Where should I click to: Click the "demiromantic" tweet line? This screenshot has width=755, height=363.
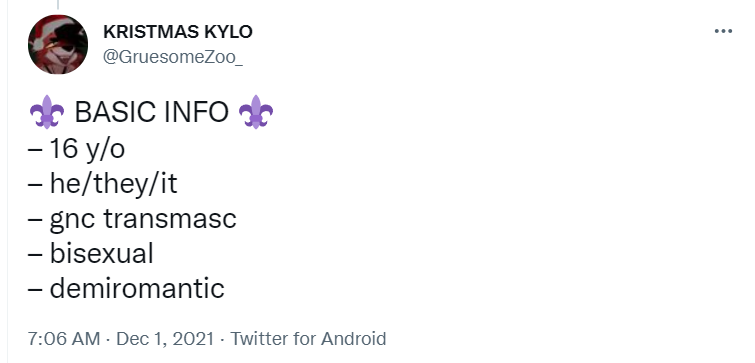coord(126,288)
